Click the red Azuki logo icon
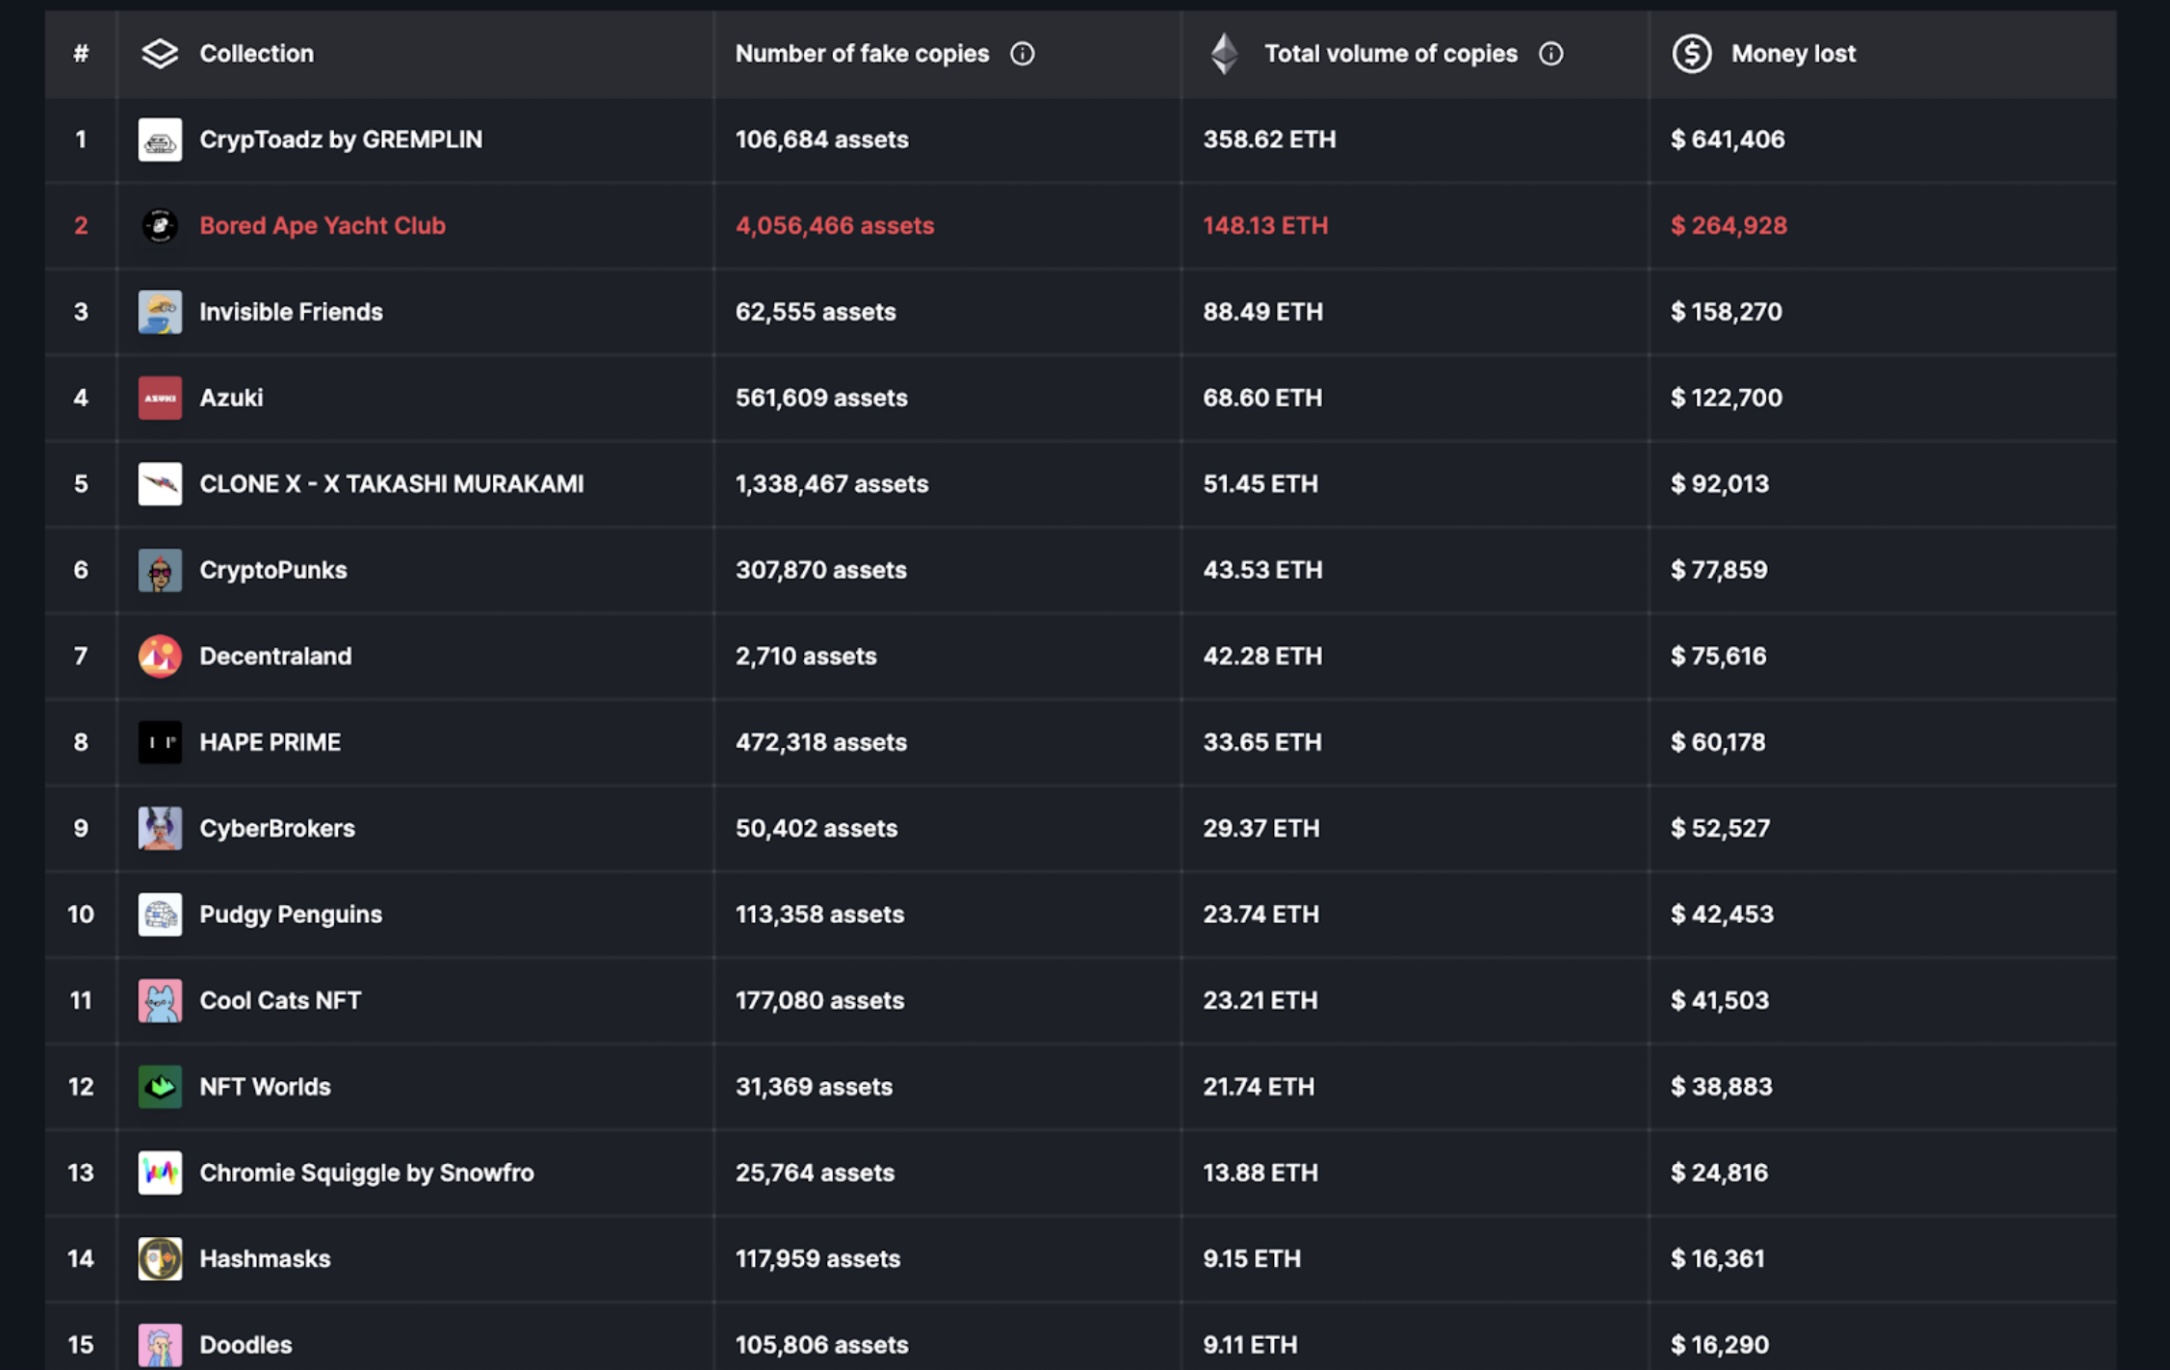 [x=160, y=398]
